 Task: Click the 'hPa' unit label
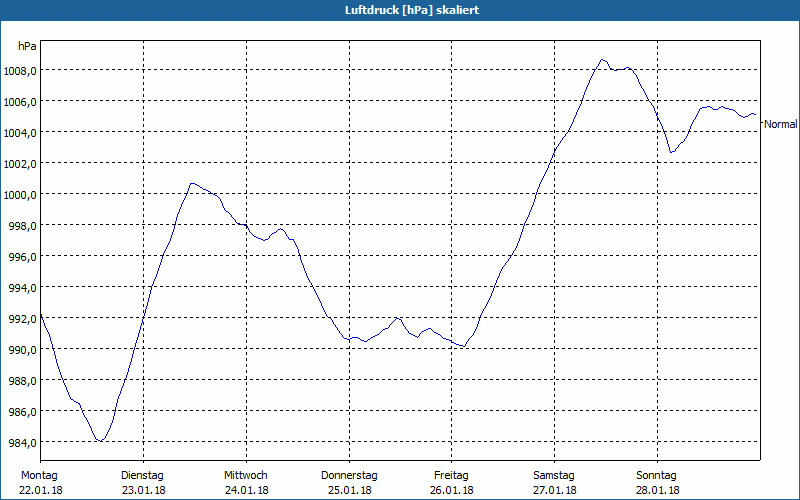[x=27, y=46]
